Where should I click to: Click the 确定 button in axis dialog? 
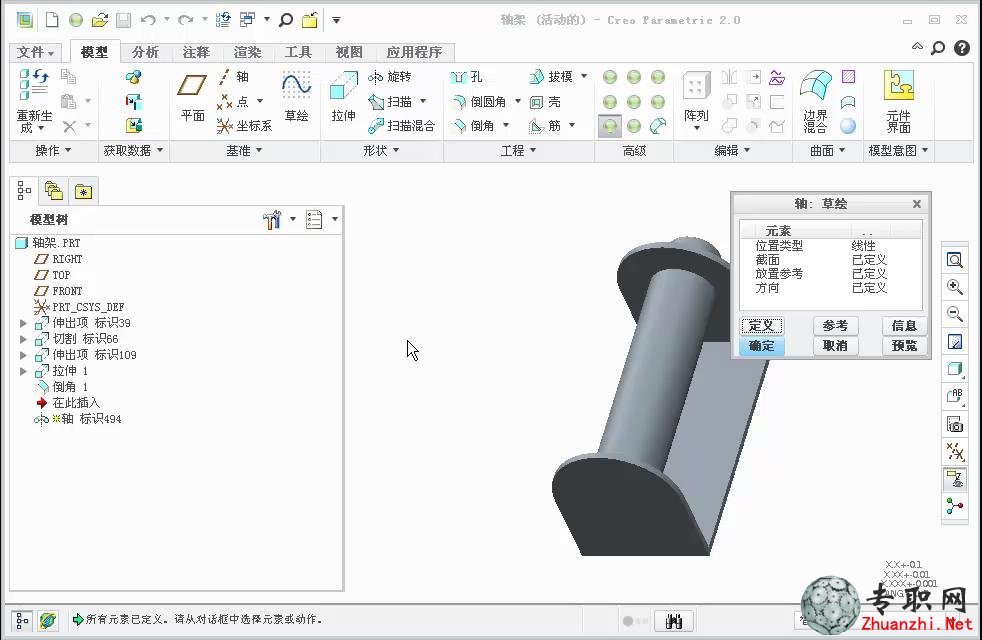[762, 346]
